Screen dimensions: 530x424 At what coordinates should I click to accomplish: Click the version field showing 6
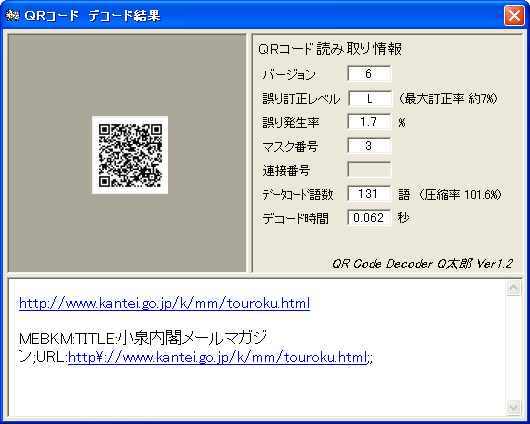point(369,74)
